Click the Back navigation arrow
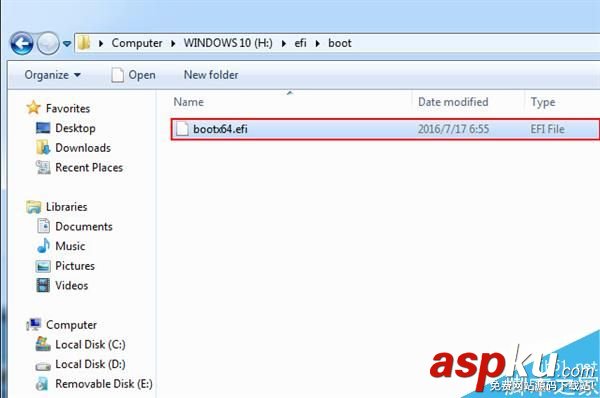 coord(22,43)
